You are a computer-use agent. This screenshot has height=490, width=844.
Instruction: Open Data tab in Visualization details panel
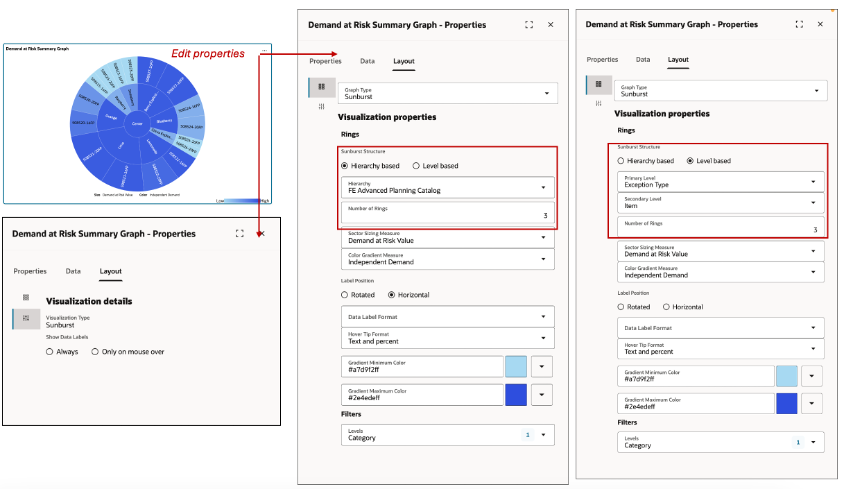click(73, 271)
